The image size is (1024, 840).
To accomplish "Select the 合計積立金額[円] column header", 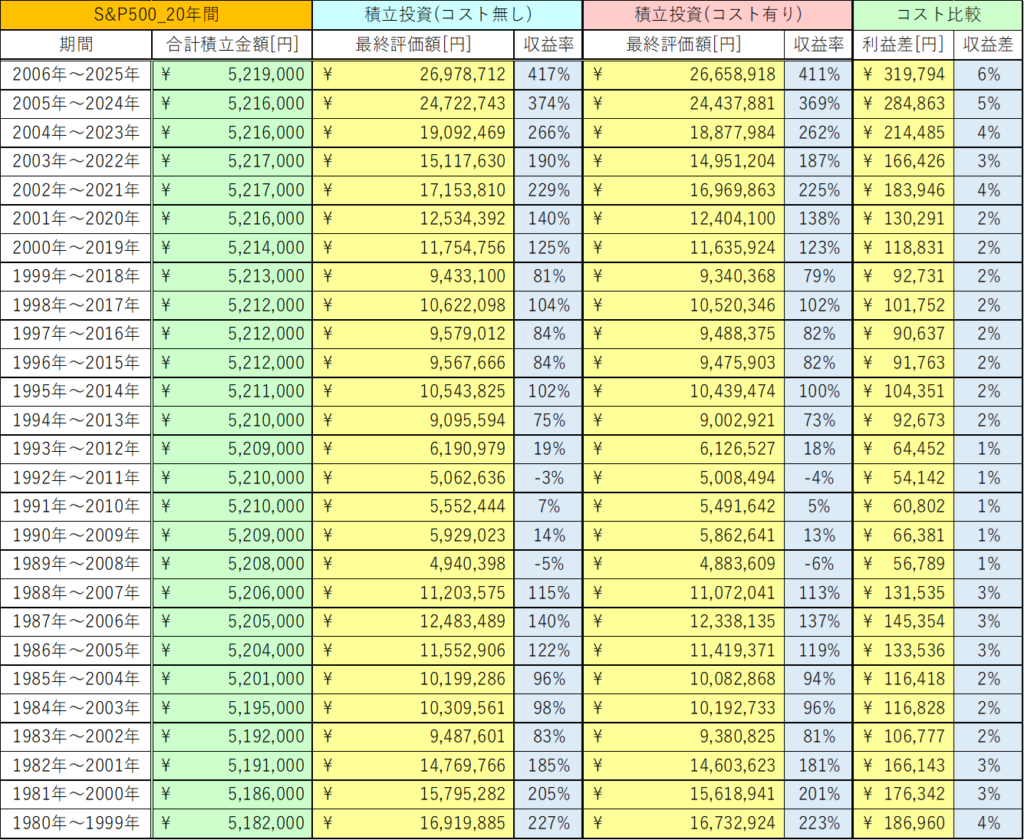I will 232,45.
